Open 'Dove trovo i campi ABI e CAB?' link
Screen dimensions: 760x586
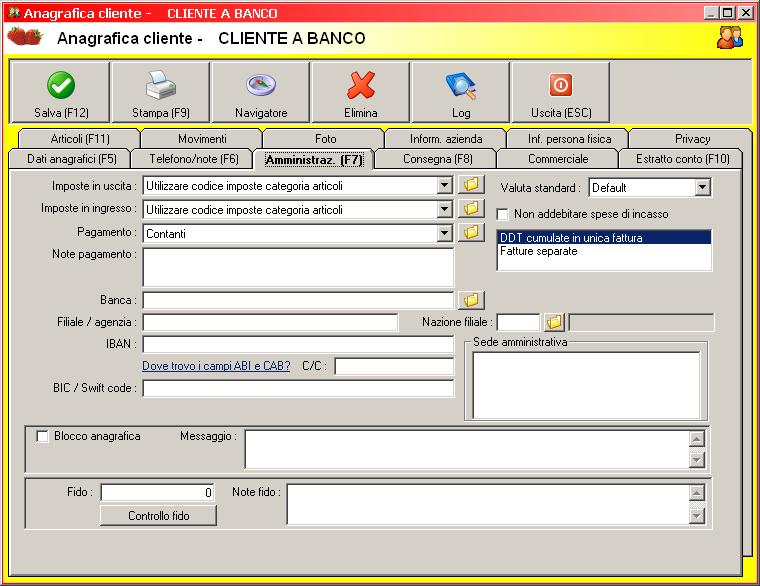click(x=216, y=366)
